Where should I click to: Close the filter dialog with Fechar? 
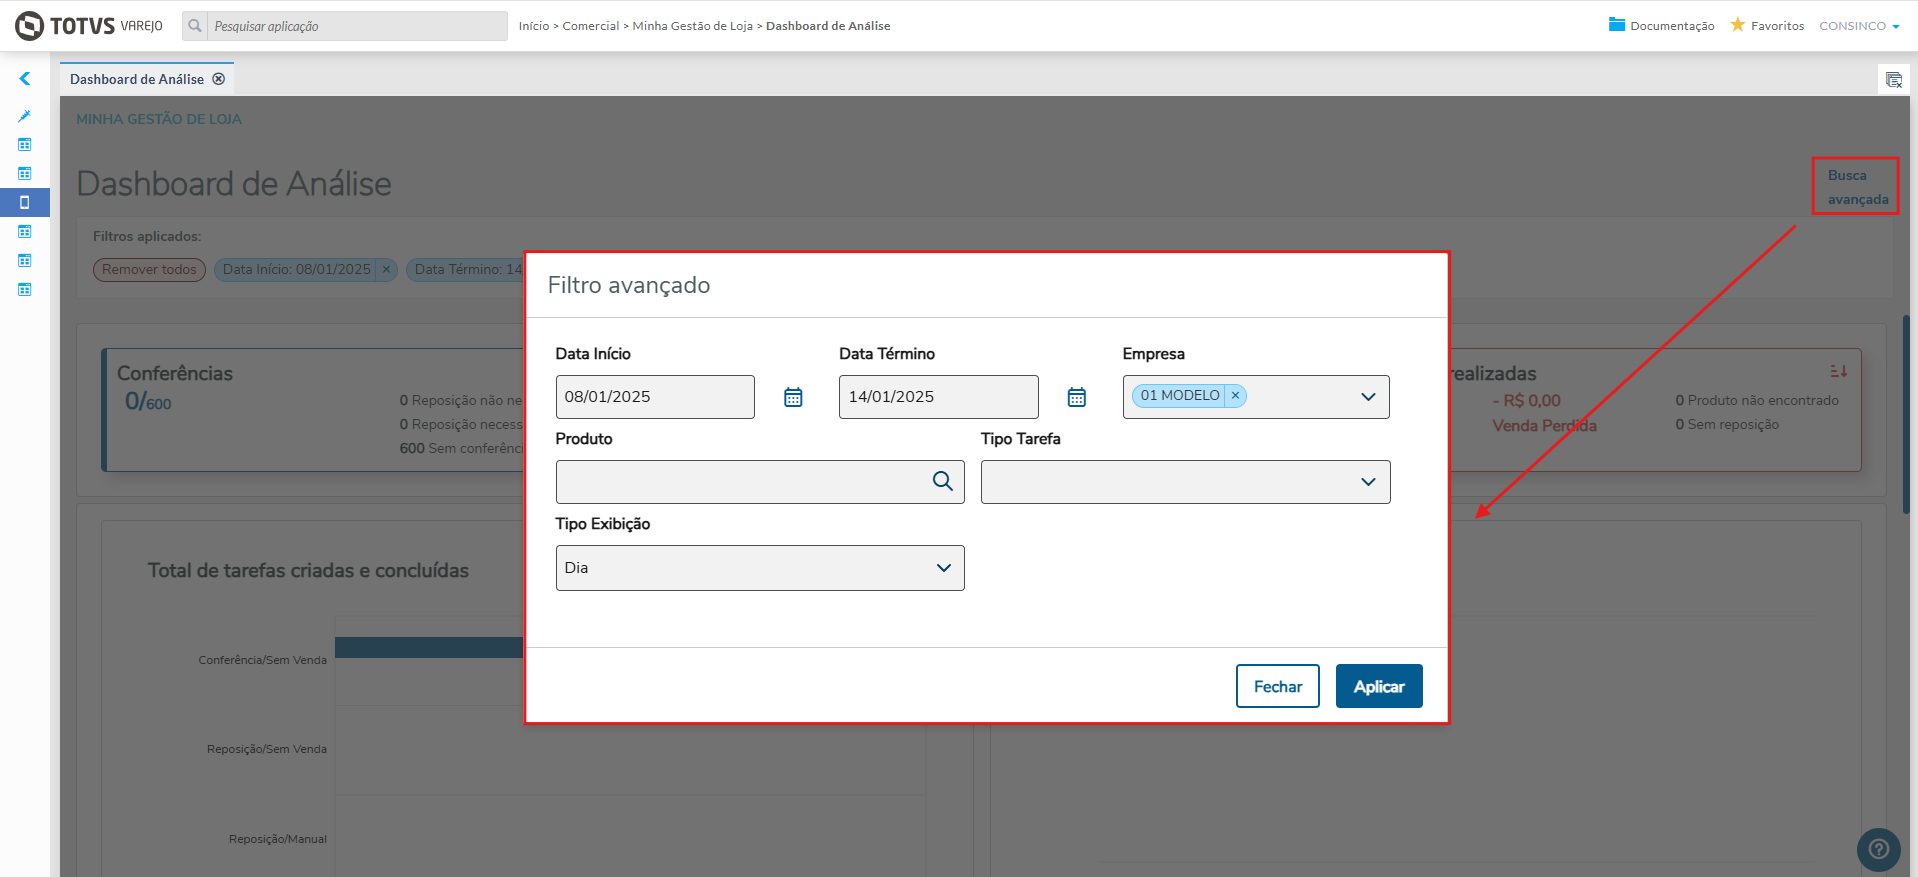click(x=1277, y=686)
